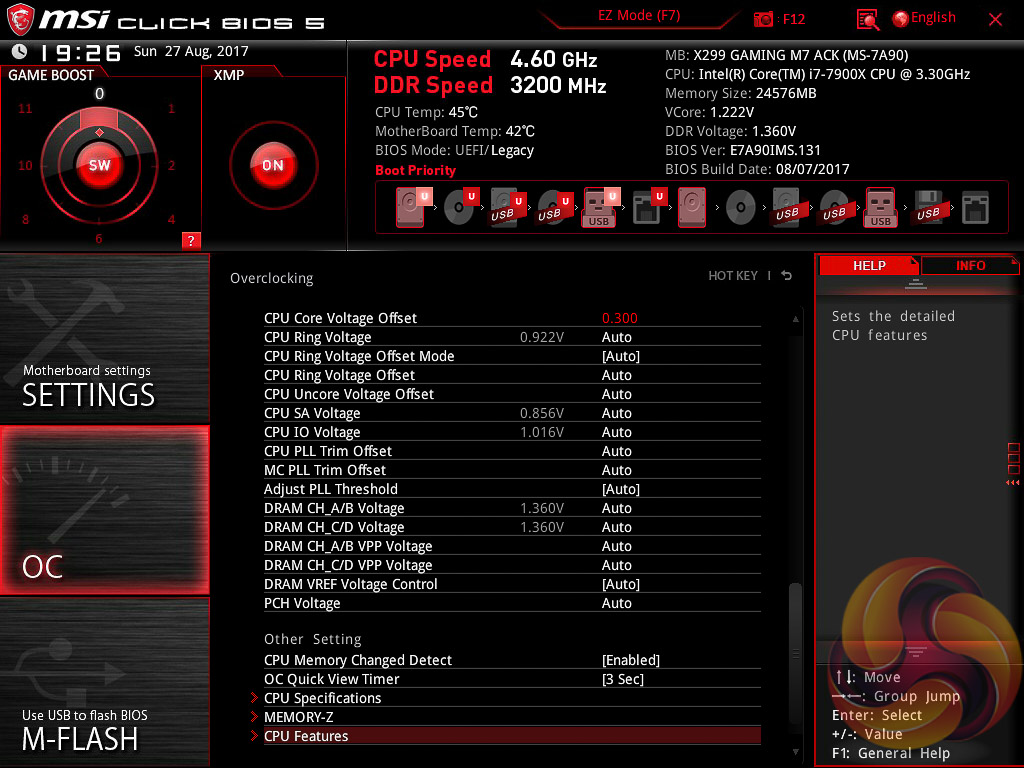Switch to the HELP tab
Viewport: 1024px width, 768px height.
[x=869, y=265]
